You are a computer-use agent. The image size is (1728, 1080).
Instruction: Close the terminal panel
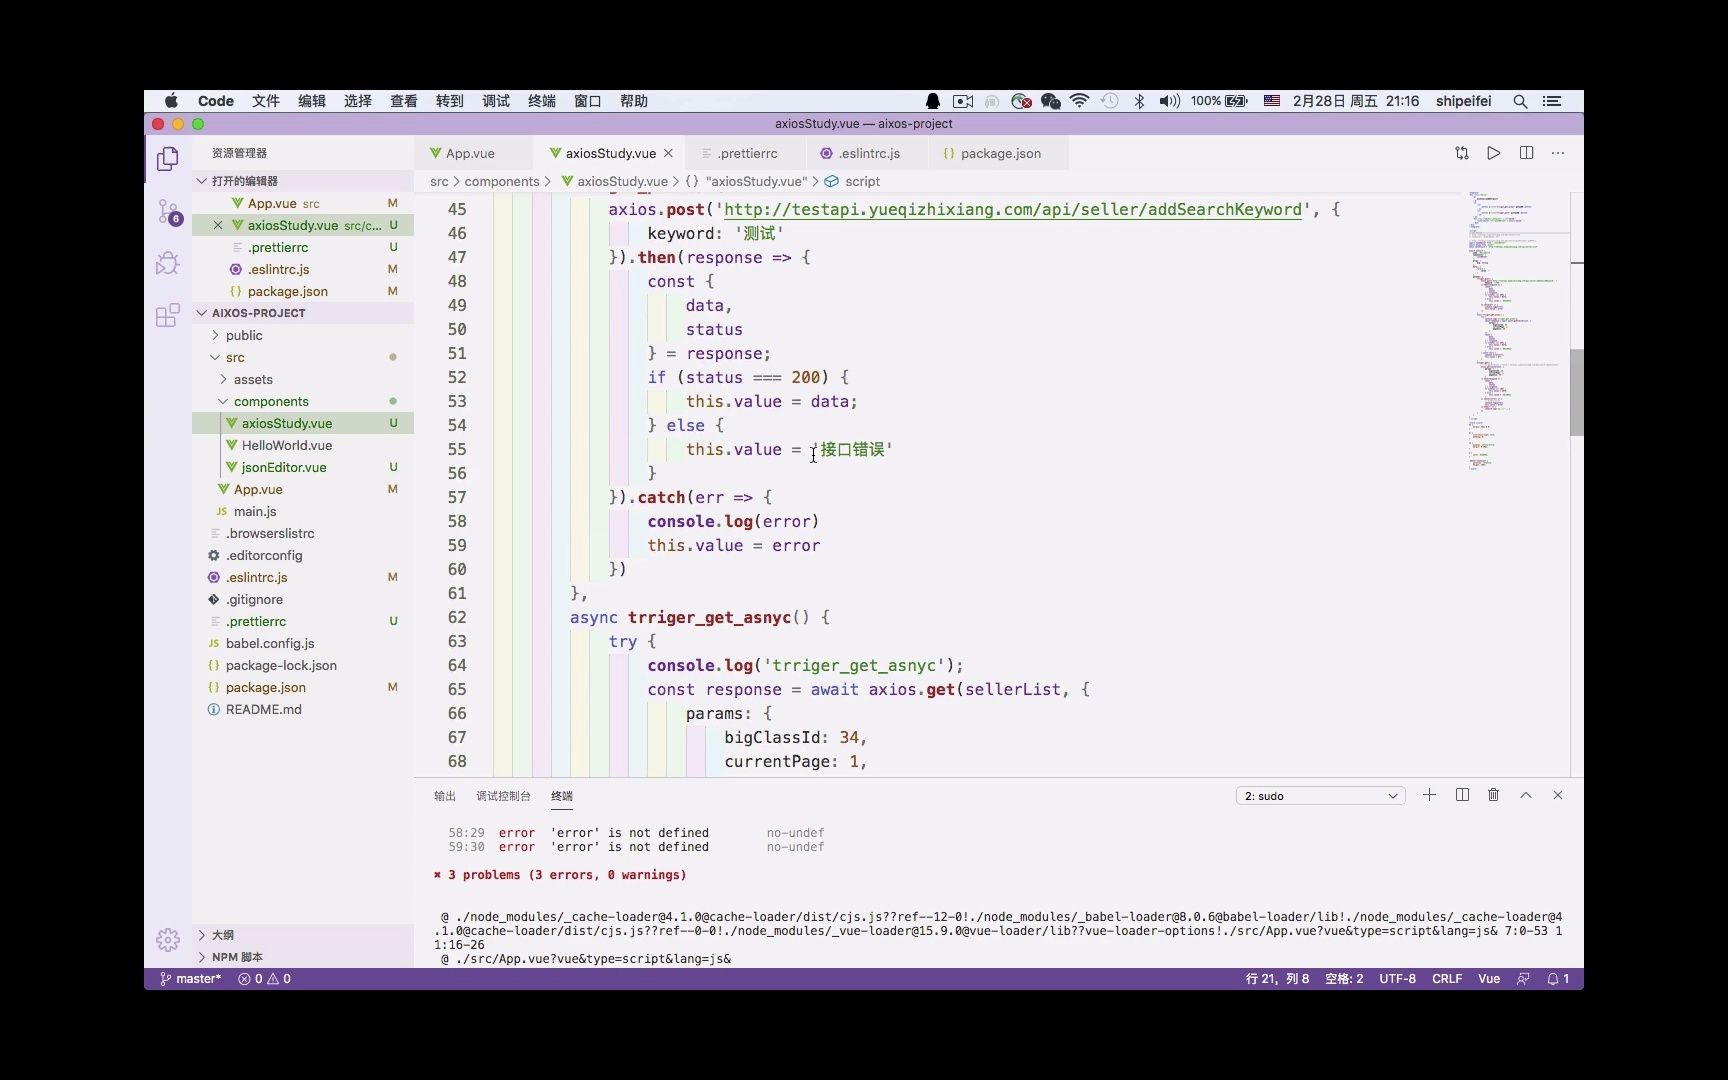point(1558,795)
